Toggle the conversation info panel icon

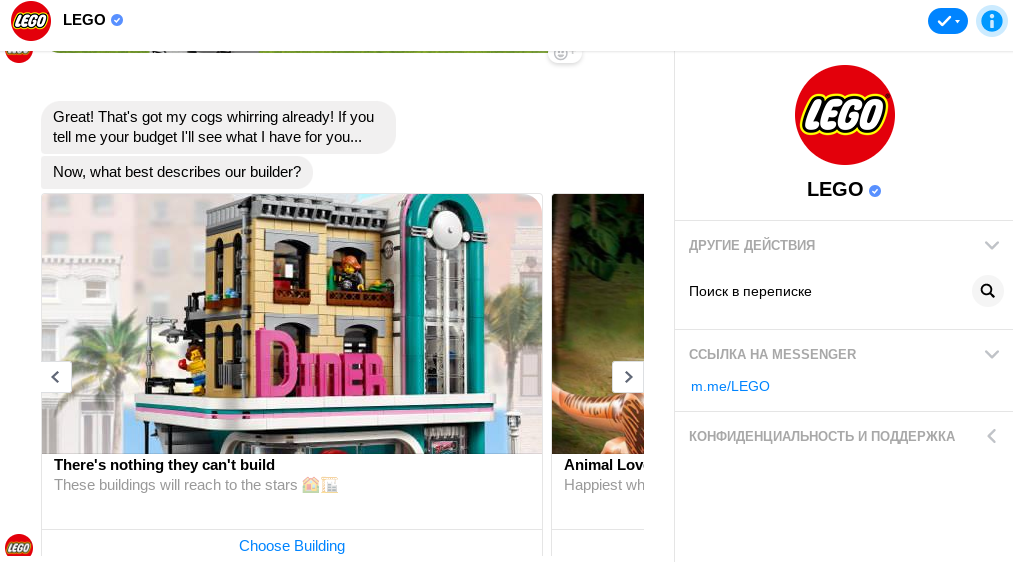point(991,21)
